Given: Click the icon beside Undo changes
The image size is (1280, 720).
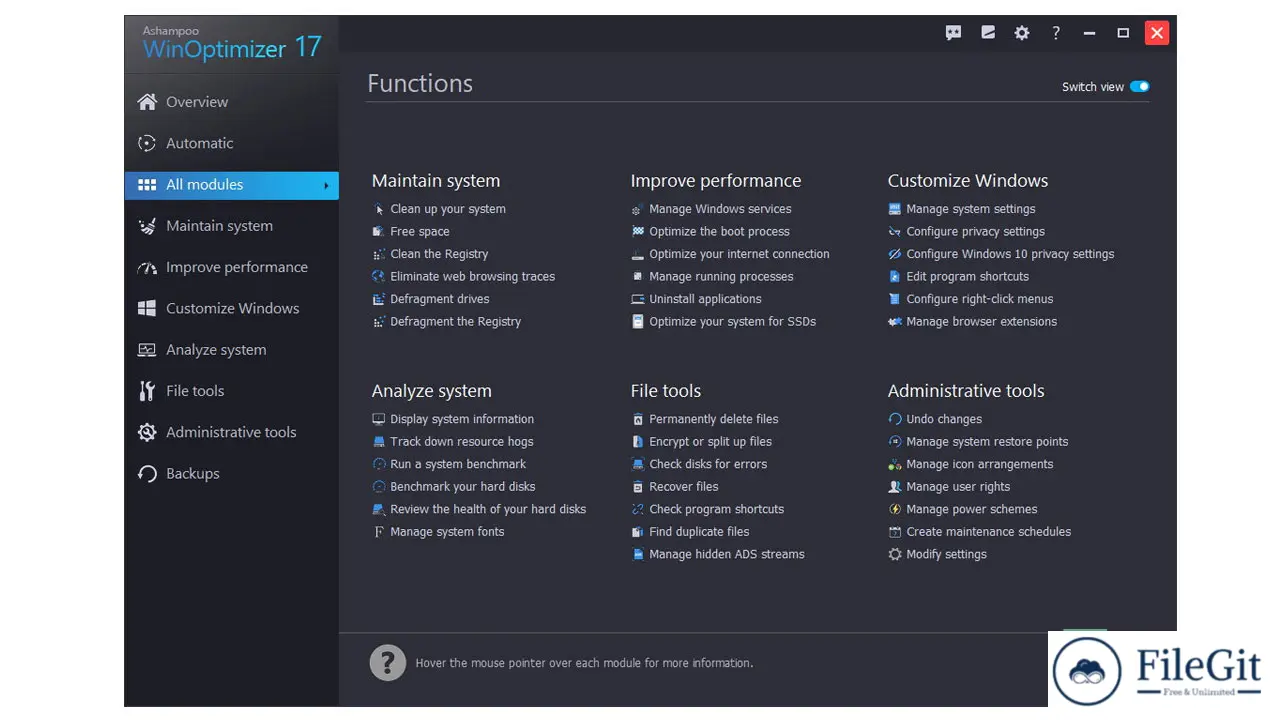Looking at the screenshot, I should [x=895, y=419].
